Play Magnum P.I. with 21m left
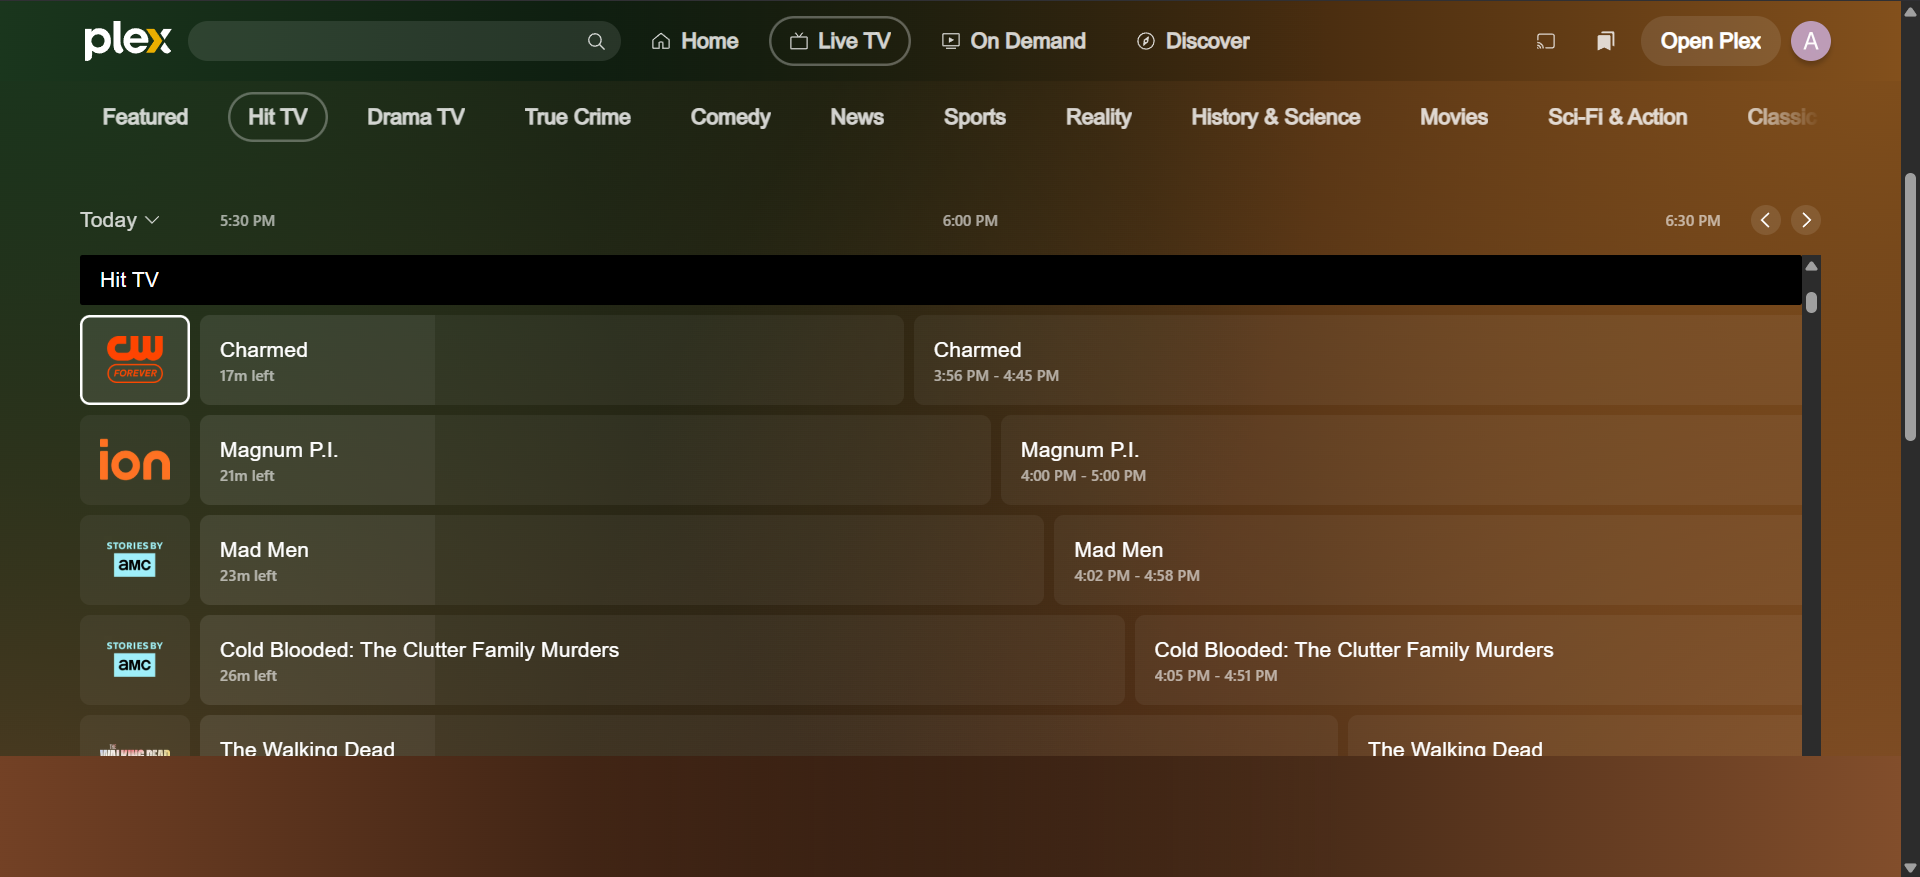The image size is (1920, 877). [595, 460]
